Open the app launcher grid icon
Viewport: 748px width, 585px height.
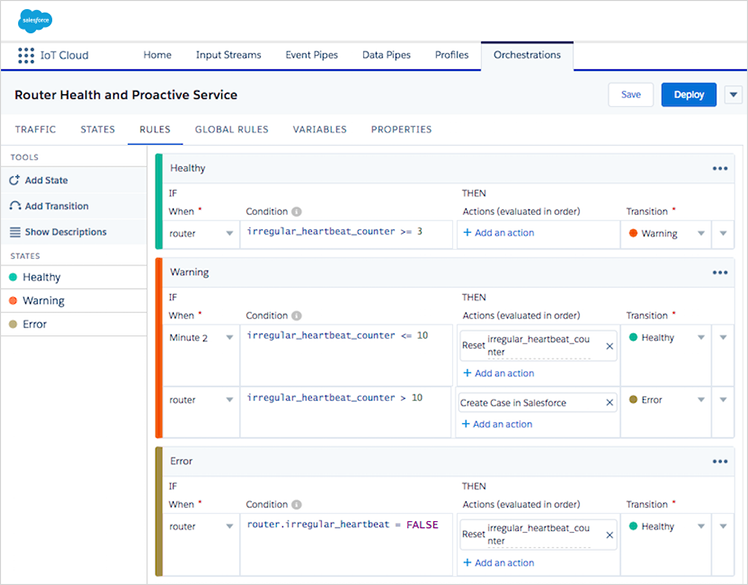[26, 55]
